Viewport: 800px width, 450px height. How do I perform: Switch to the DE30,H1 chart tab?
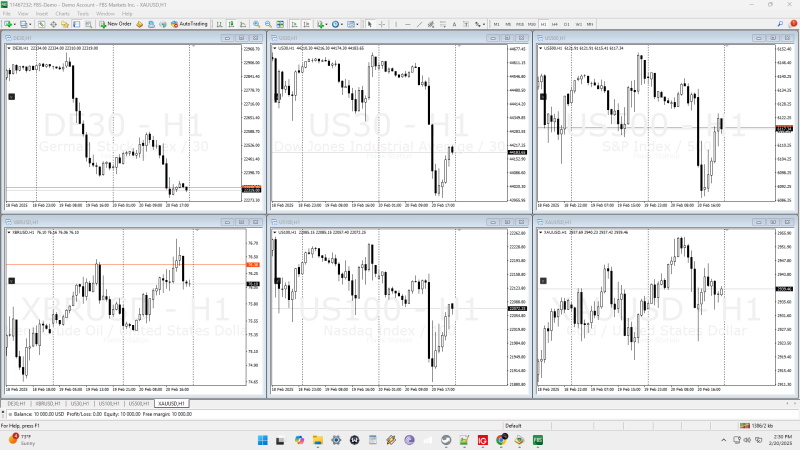(x=16, y=404)
